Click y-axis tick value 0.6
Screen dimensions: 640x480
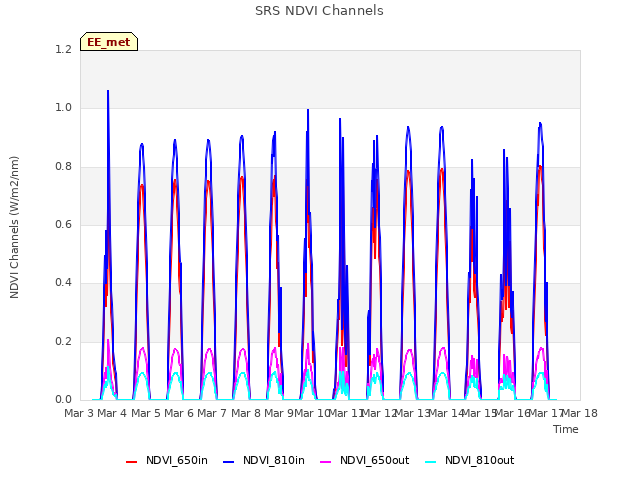(x=63, y=224)
